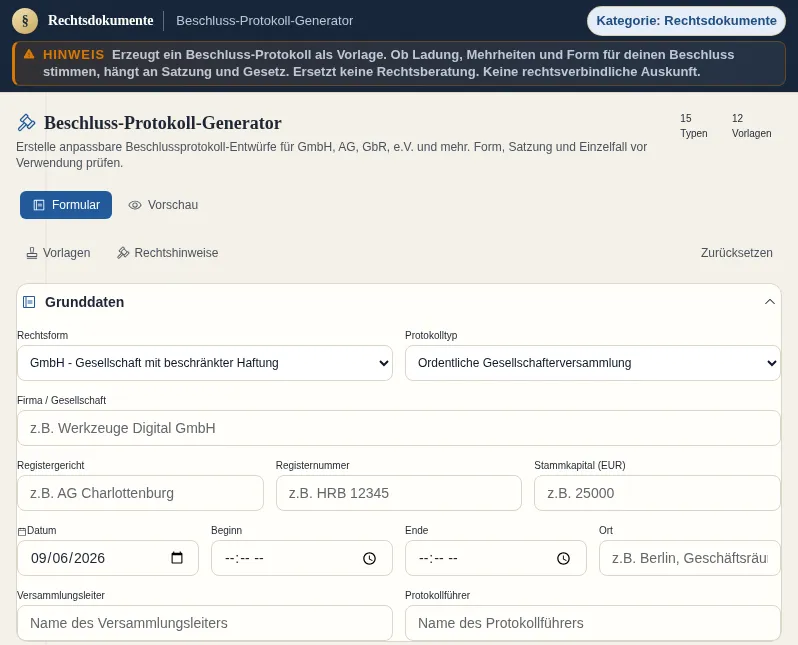Click into the Beginn time field
This screenshot has width=798, height=645.
pyautogui.click(x=302, y=558)
